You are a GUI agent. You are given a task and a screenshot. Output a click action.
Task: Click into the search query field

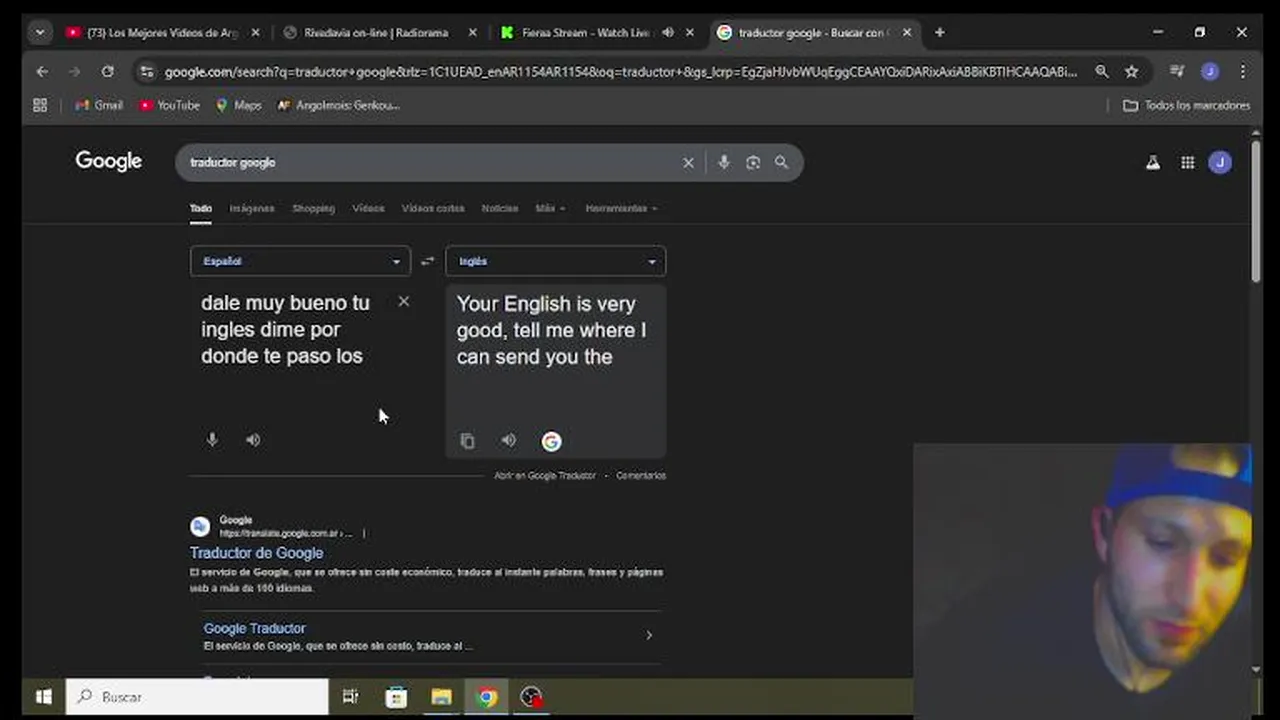point(430,163)
